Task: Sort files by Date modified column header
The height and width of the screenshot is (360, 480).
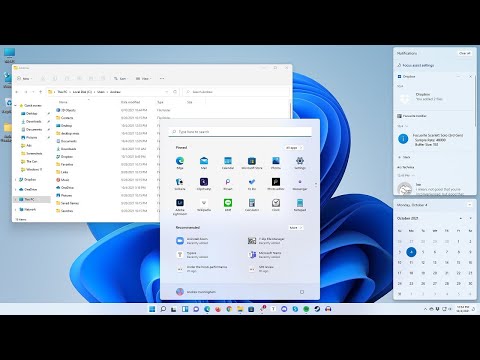Action: [130, 102]
